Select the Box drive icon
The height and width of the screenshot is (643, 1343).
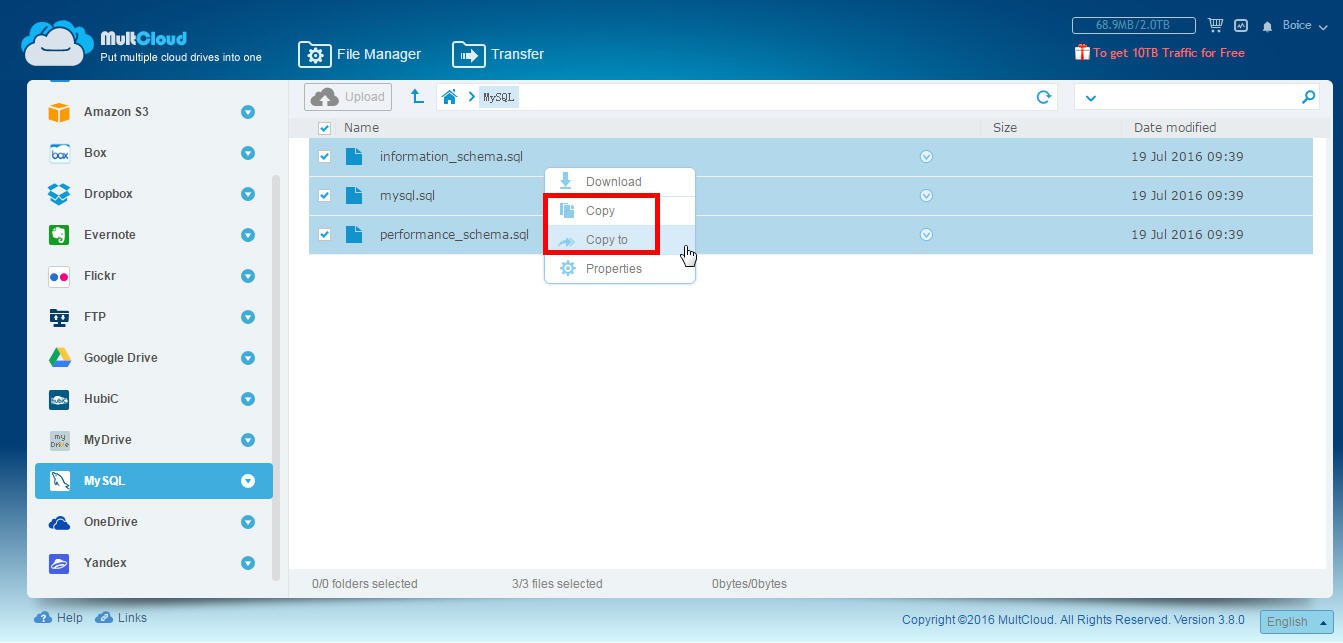coord(59,153)
